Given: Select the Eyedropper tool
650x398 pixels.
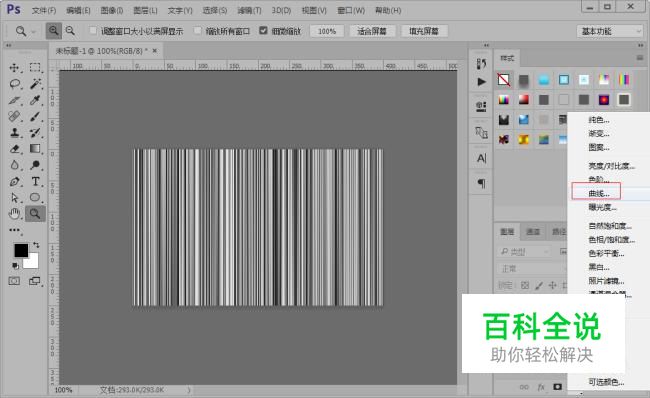Looking at the screenshot, I should [35, 100].
